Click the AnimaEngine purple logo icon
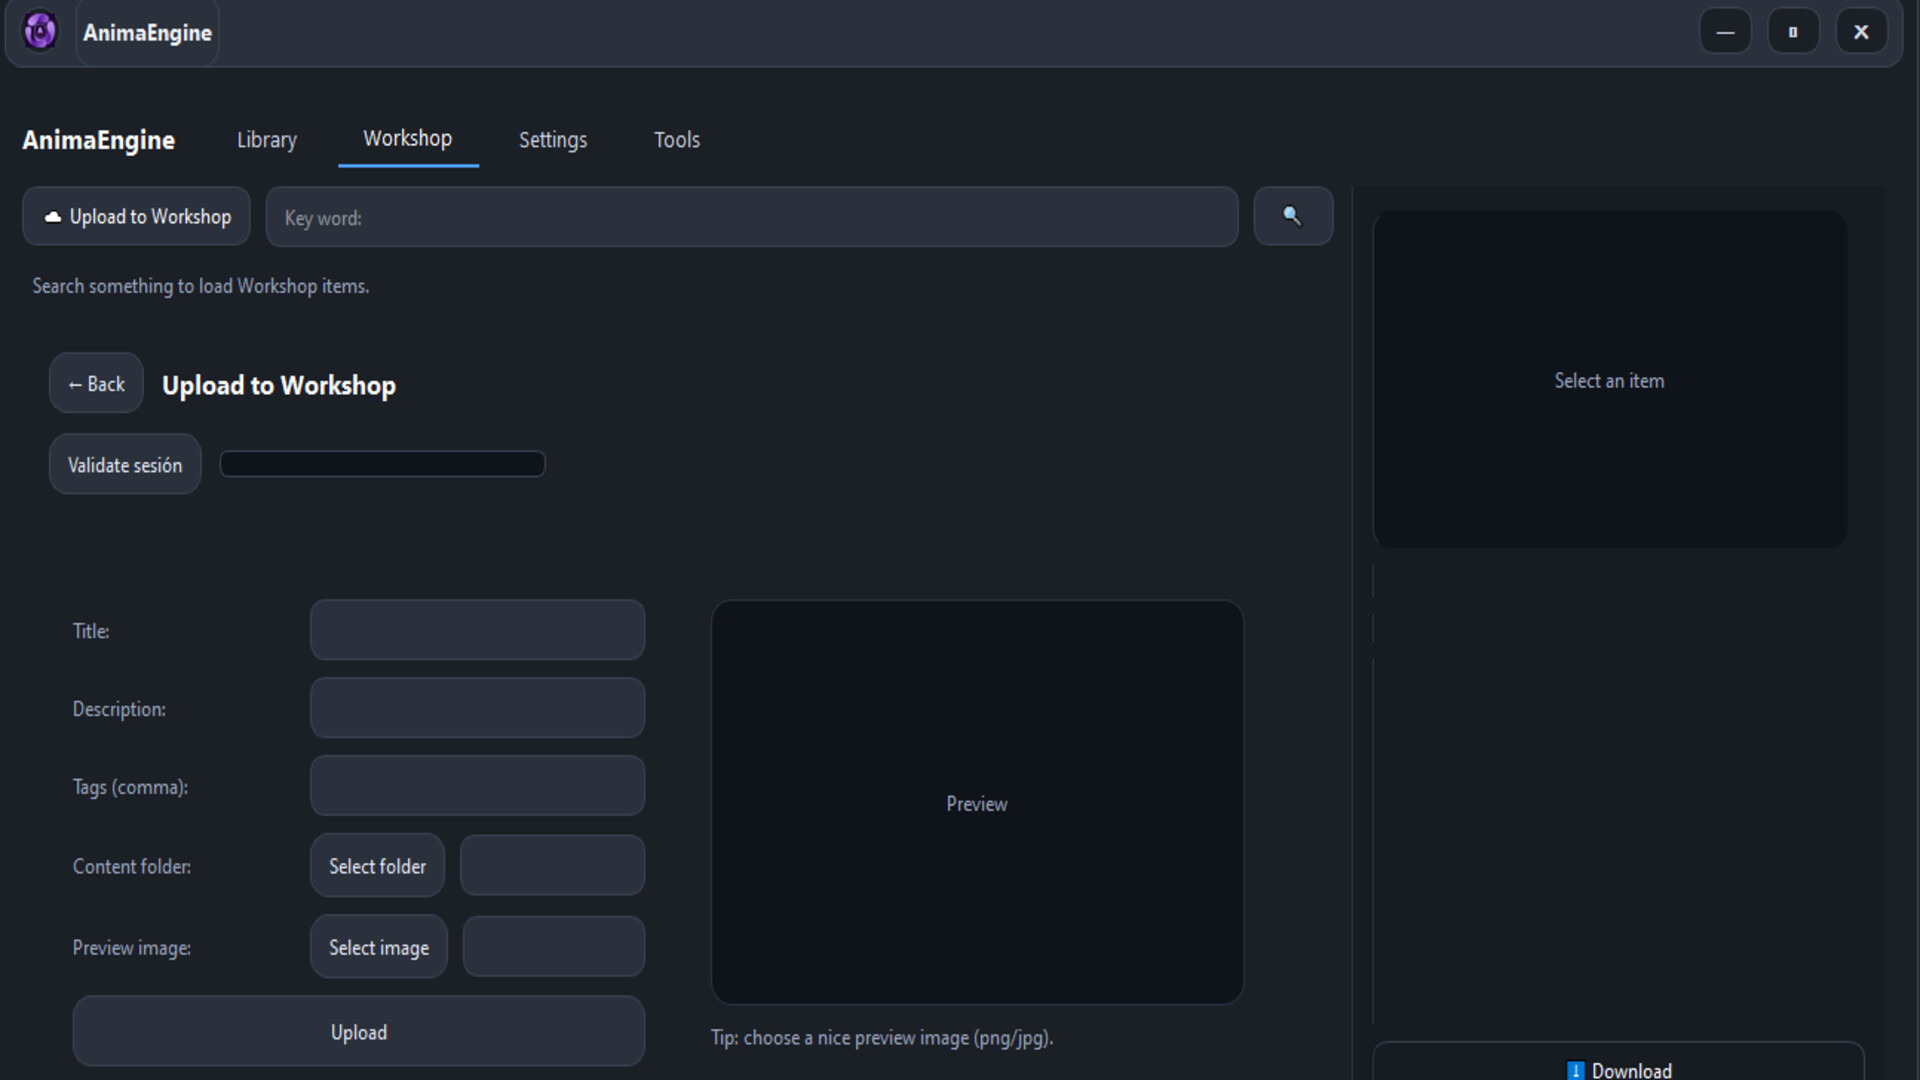 38,31
